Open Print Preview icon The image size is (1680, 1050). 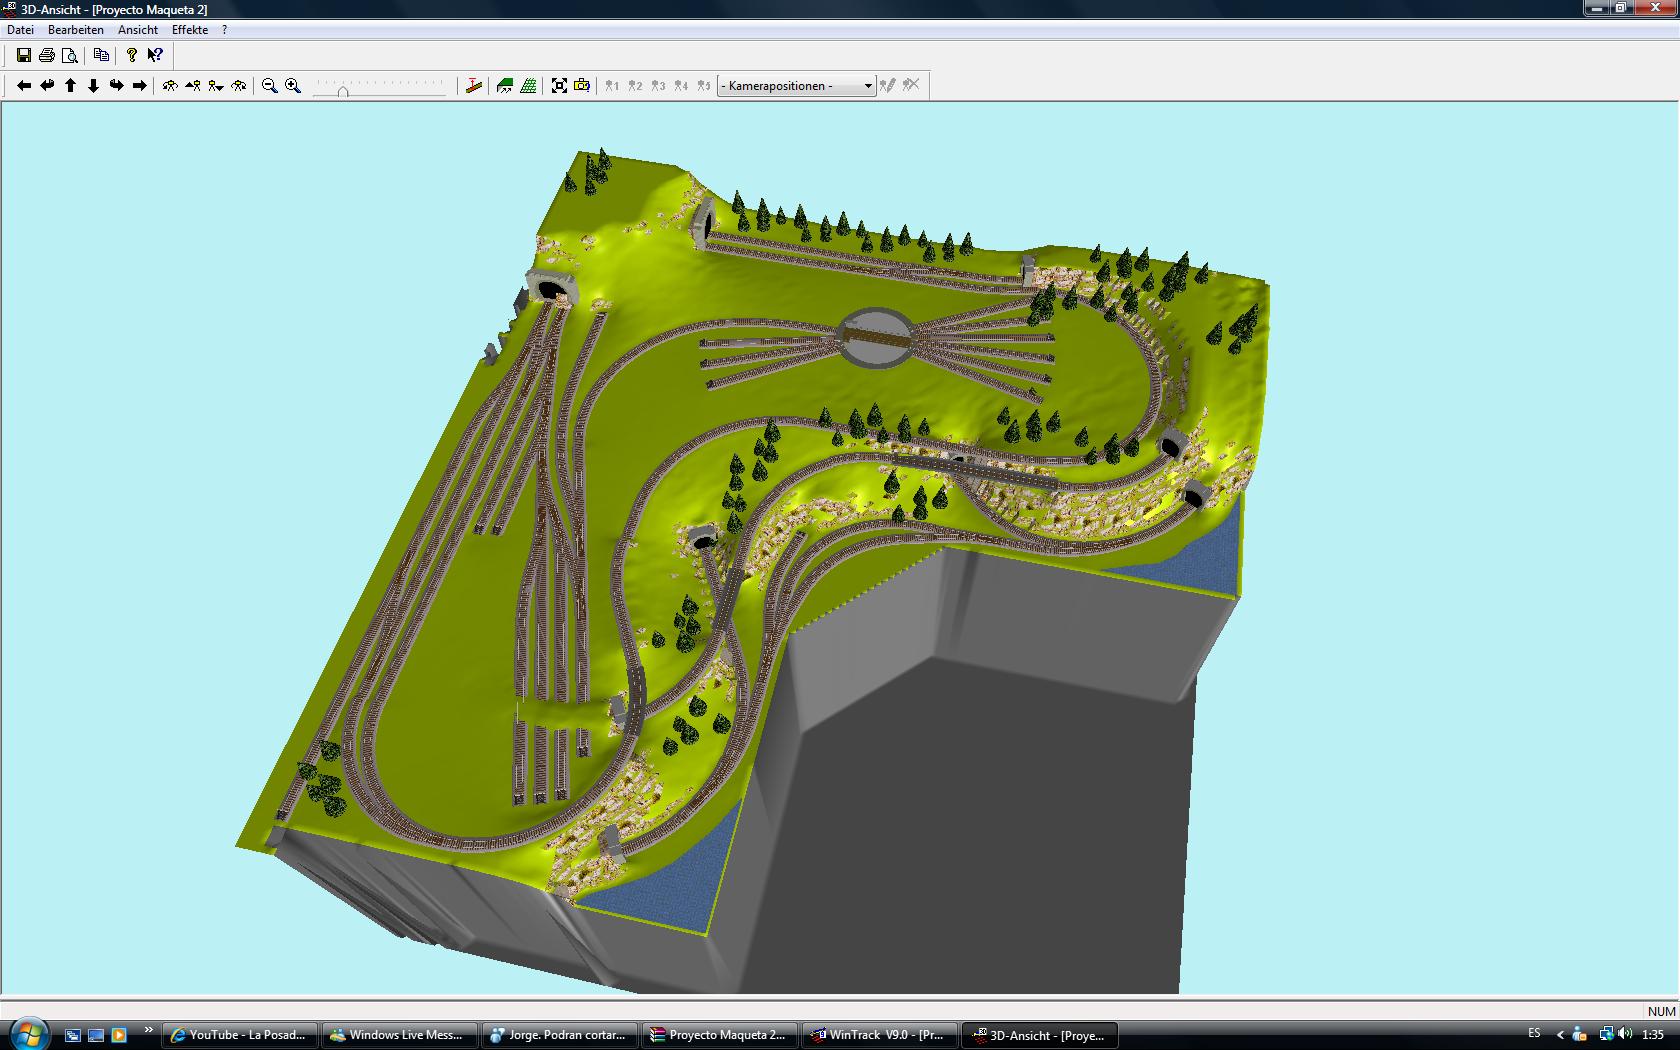click(69, 55)
